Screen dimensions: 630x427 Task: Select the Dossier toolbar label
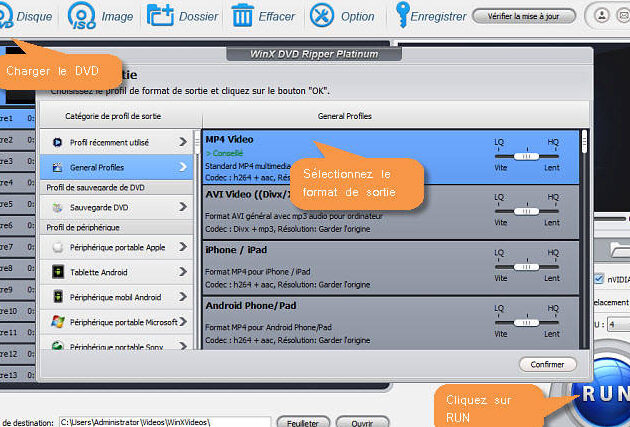tap(198, 16)
